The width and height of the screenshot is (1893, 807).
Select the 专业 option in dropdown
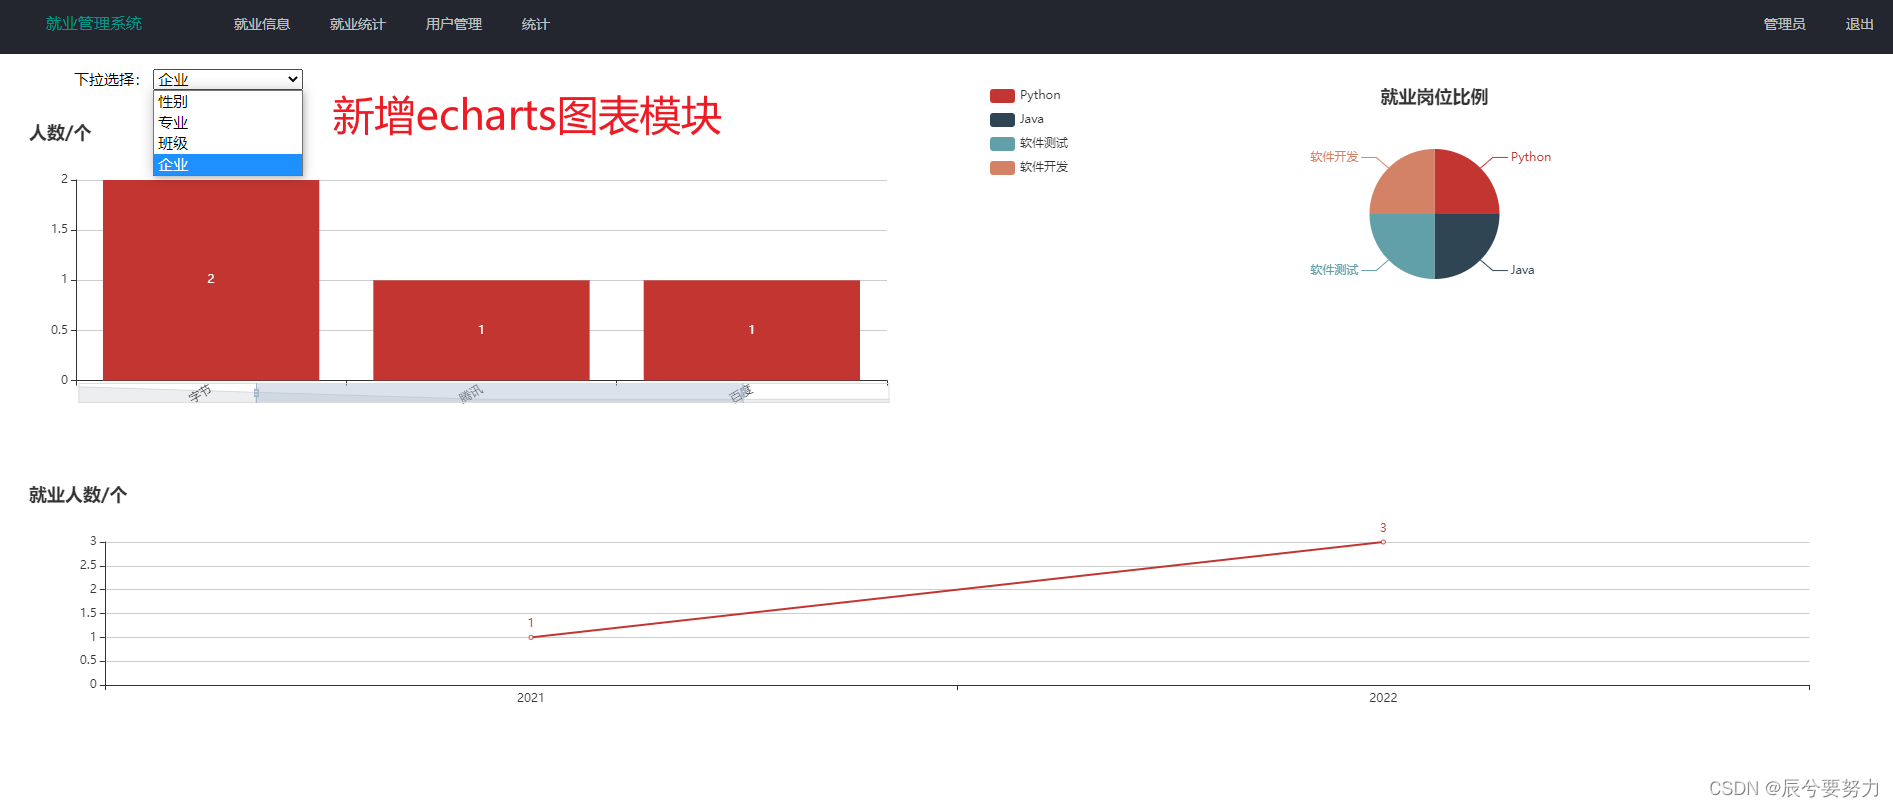click(228, 122)
